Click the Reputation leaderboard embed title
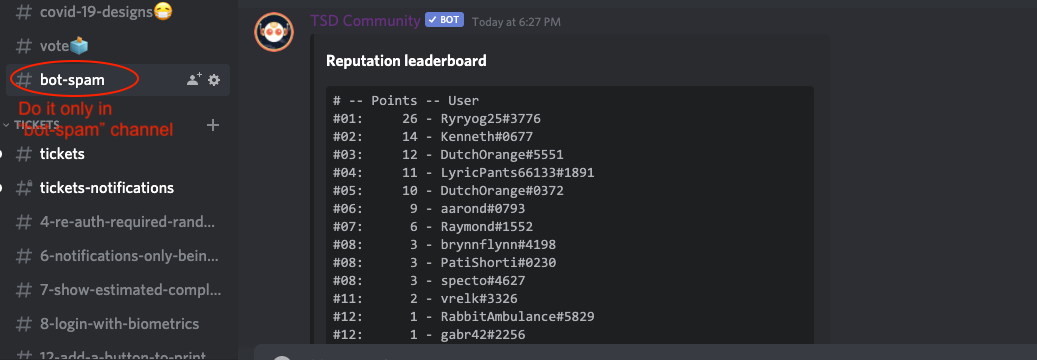Screen dimensions: 1037x360 406,61
